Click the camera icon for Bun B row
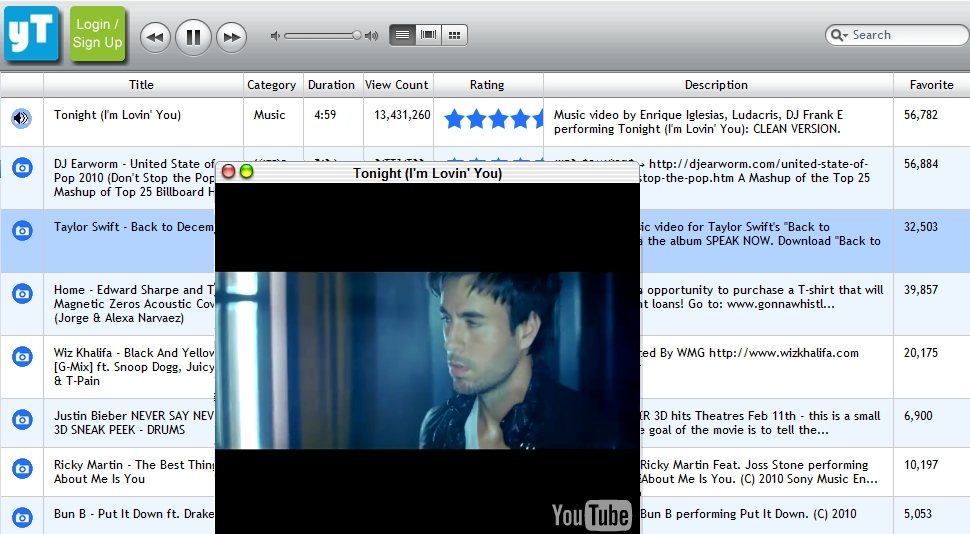Viewport: 970px width, 534px height. tap(22, 517)
